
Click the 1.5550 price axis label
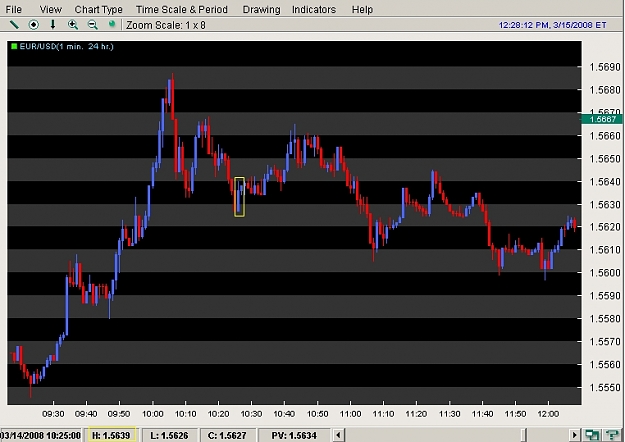coord(605,387)
